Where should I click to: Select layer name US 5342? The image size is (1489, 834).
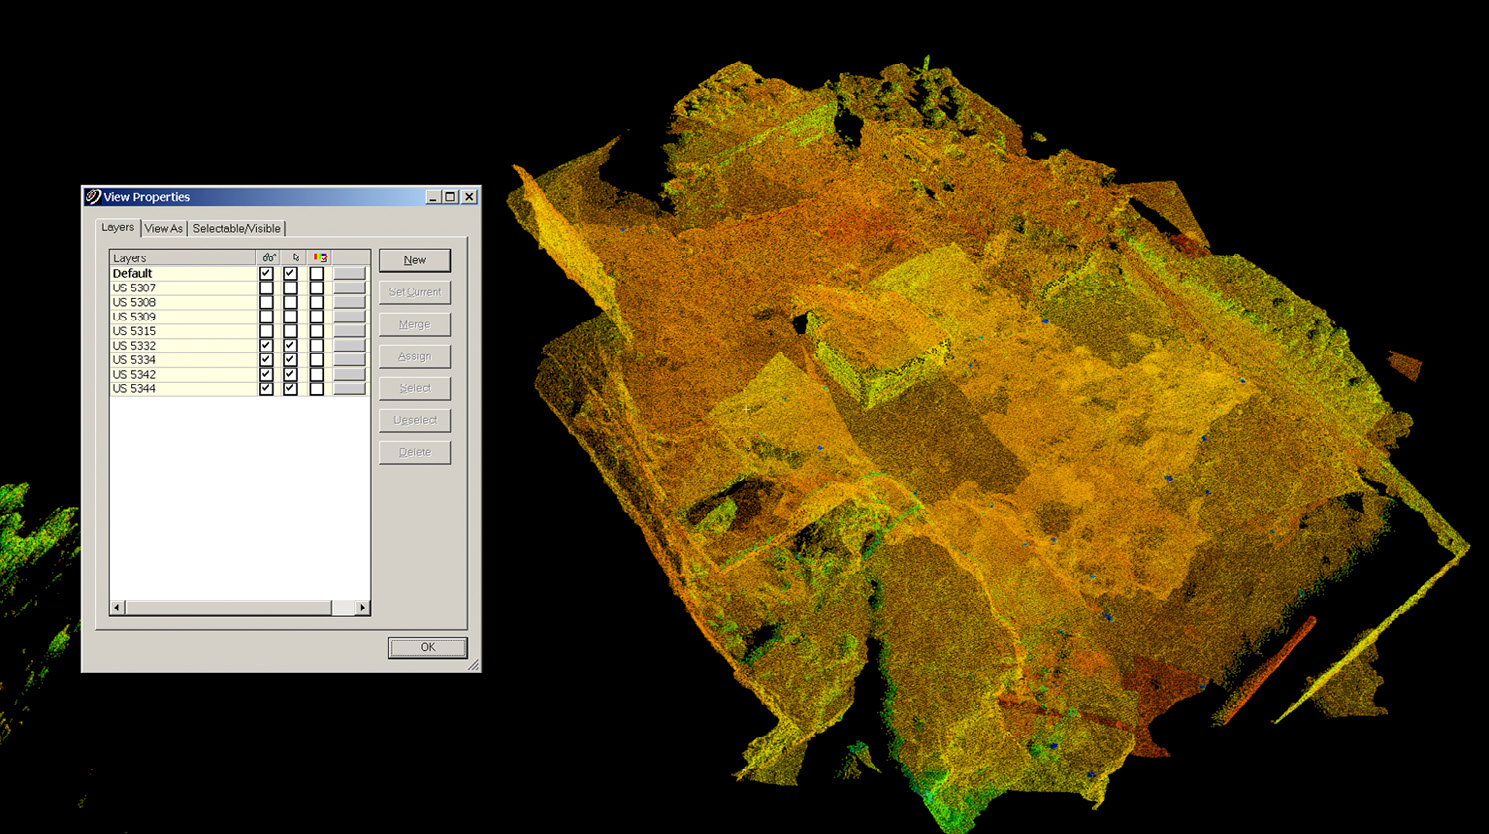(x=134, y=374)
